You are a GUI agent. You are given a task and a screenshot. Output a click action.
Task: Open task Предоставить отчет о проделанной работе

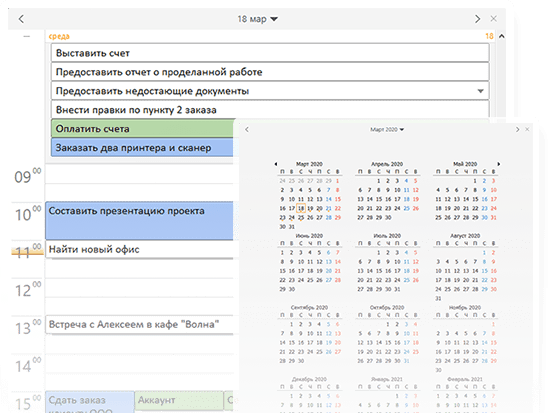(x=270, y=72)
